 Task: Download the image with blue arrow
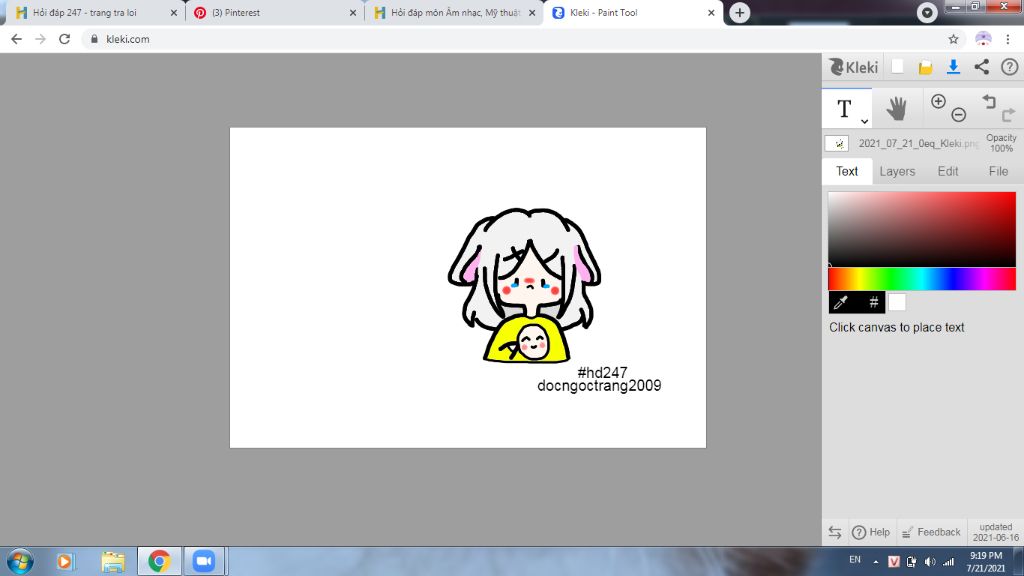pyautogui.click(x=953, y=67)
